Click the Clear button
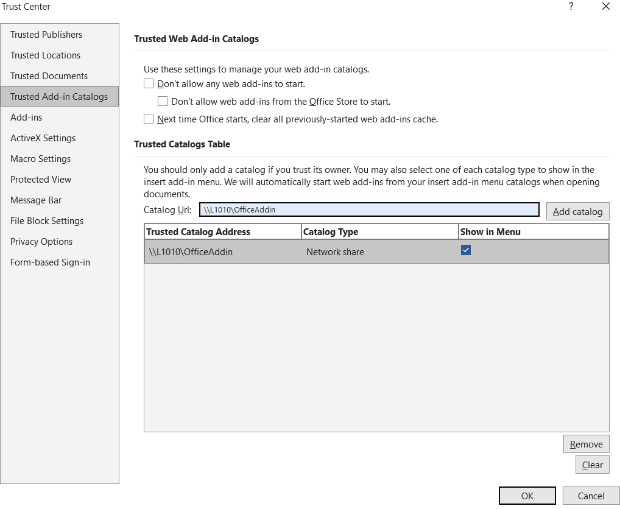The height and width of the screenshot is (509, 620). pyautogui.click(x=592, y=465)
